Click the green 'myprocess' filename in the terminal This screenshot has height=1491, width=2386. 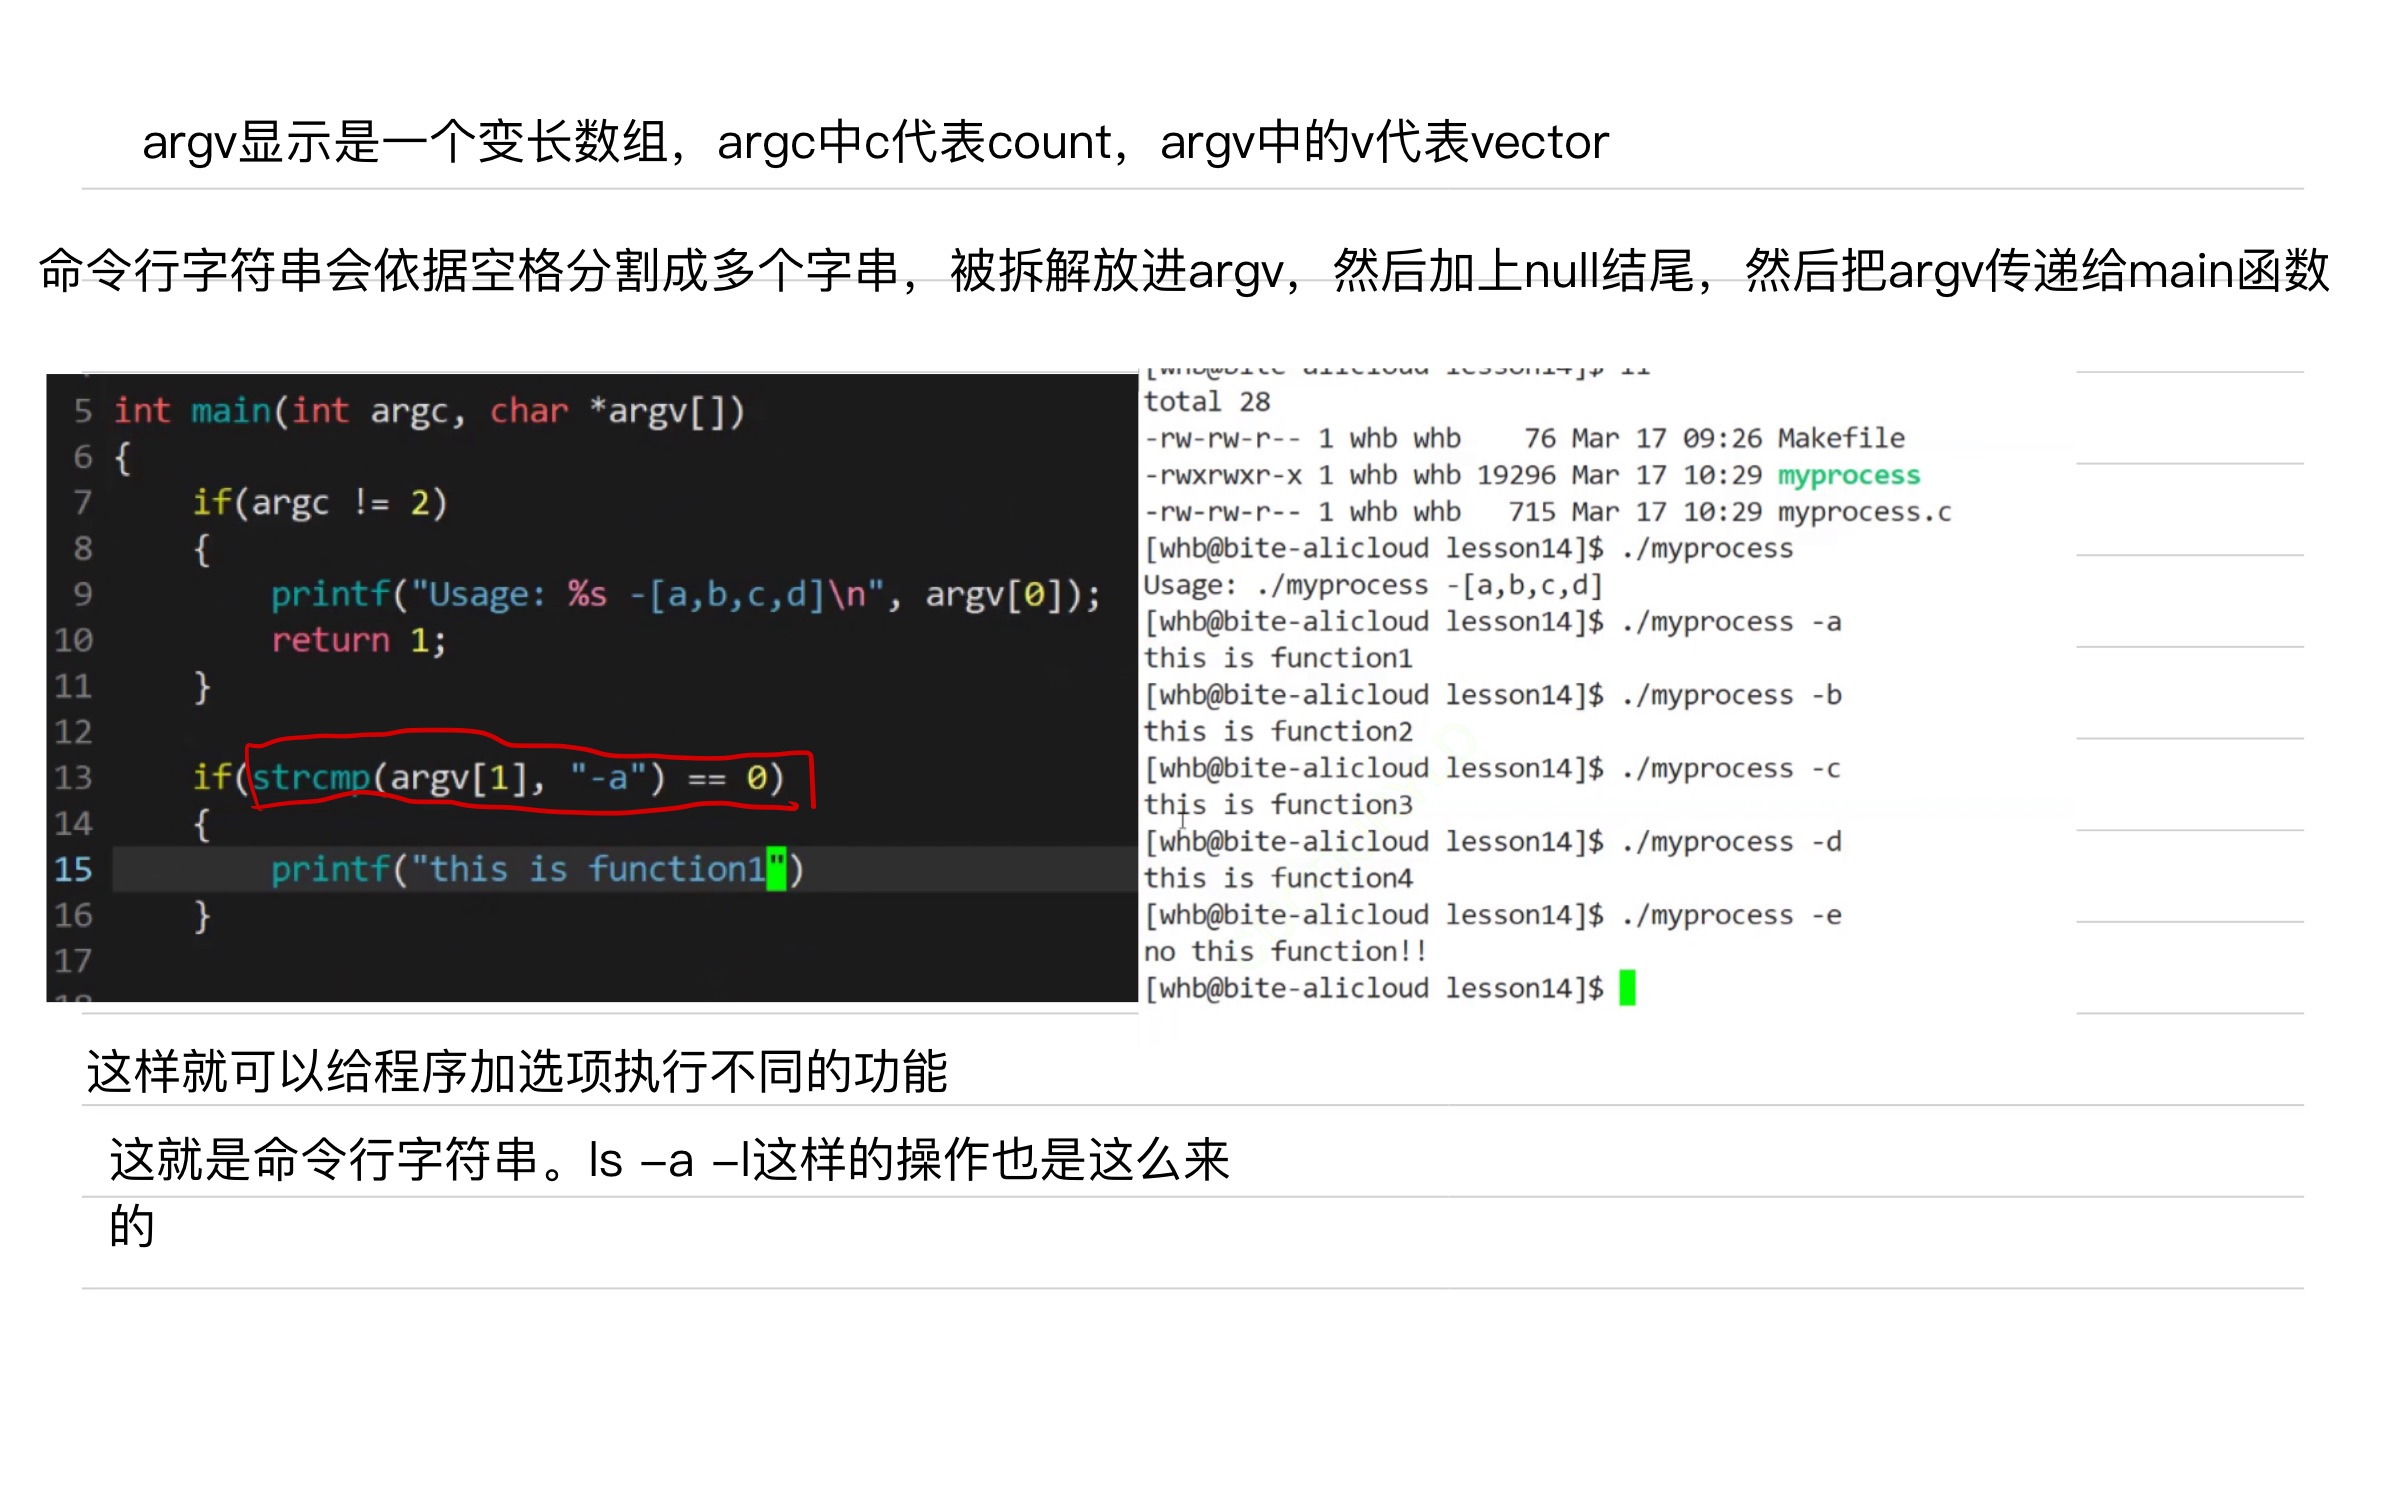point(1848,475)
